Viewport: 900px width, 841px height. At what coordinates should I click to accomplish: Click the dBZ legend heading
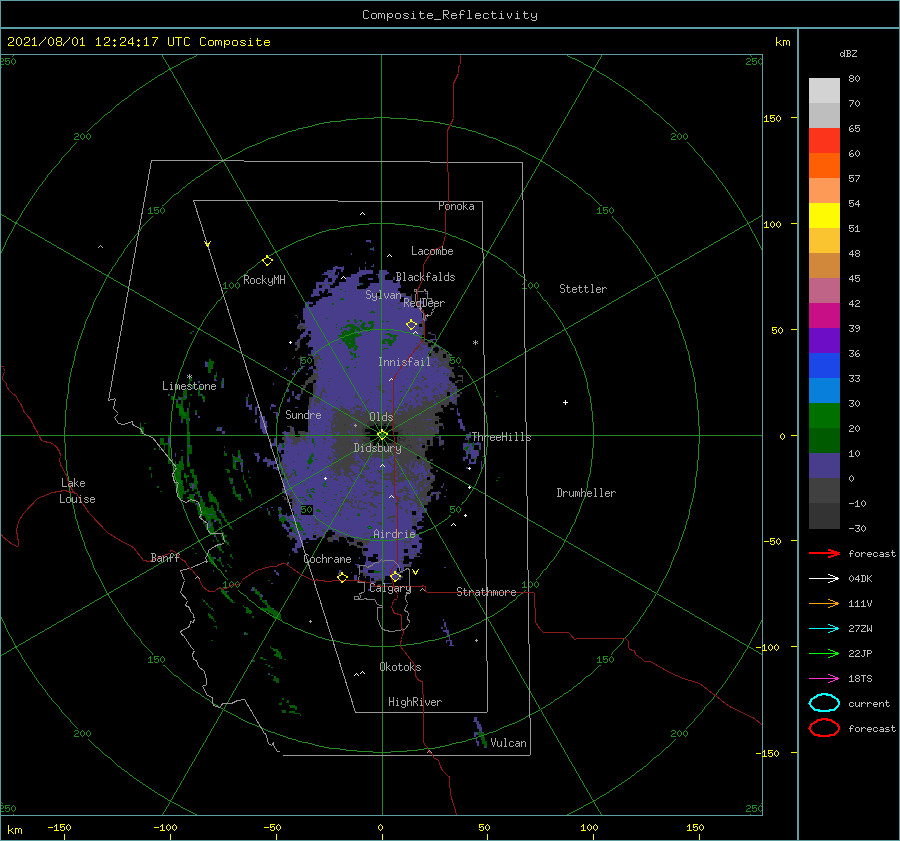848,53
